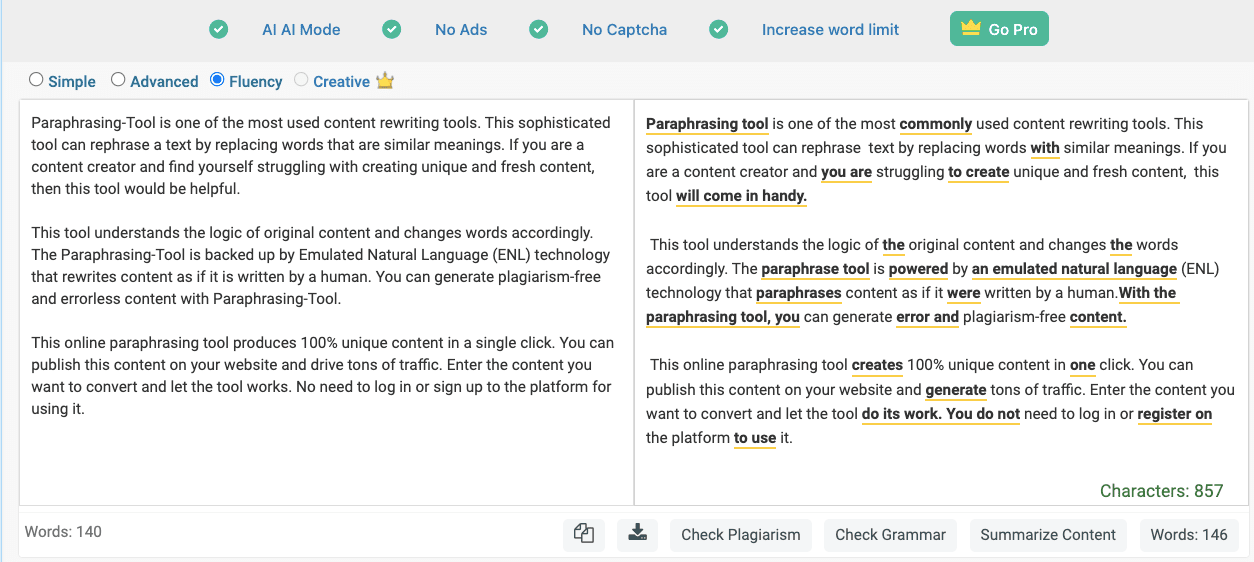
Task: Click the 'Words: 146' output counter
Action: (x=1189, y=535)
